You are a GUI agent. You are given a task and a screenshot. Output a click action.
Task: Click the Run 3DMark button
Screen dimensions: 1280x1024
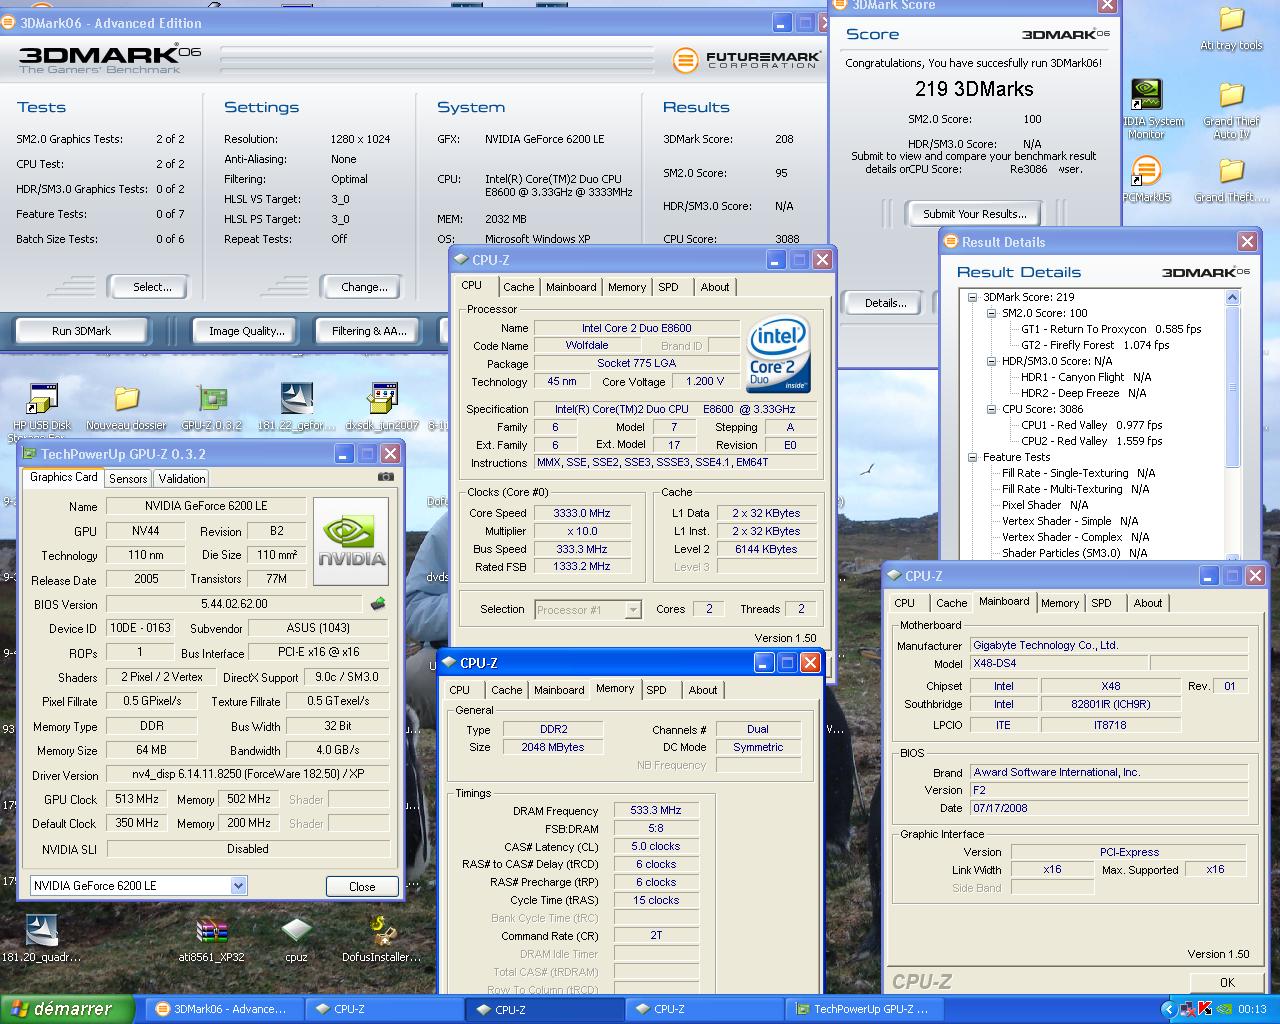[x=82, y=331]
